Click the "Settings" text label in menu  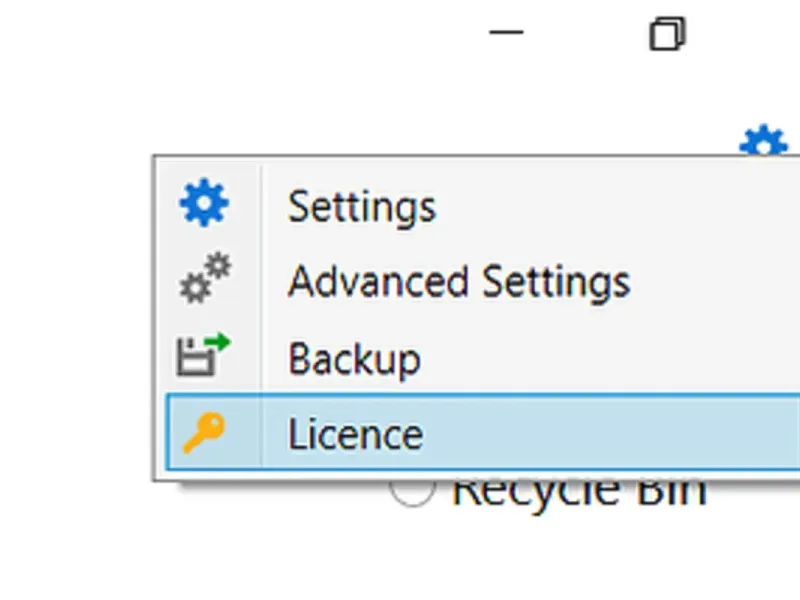point(362,207)
